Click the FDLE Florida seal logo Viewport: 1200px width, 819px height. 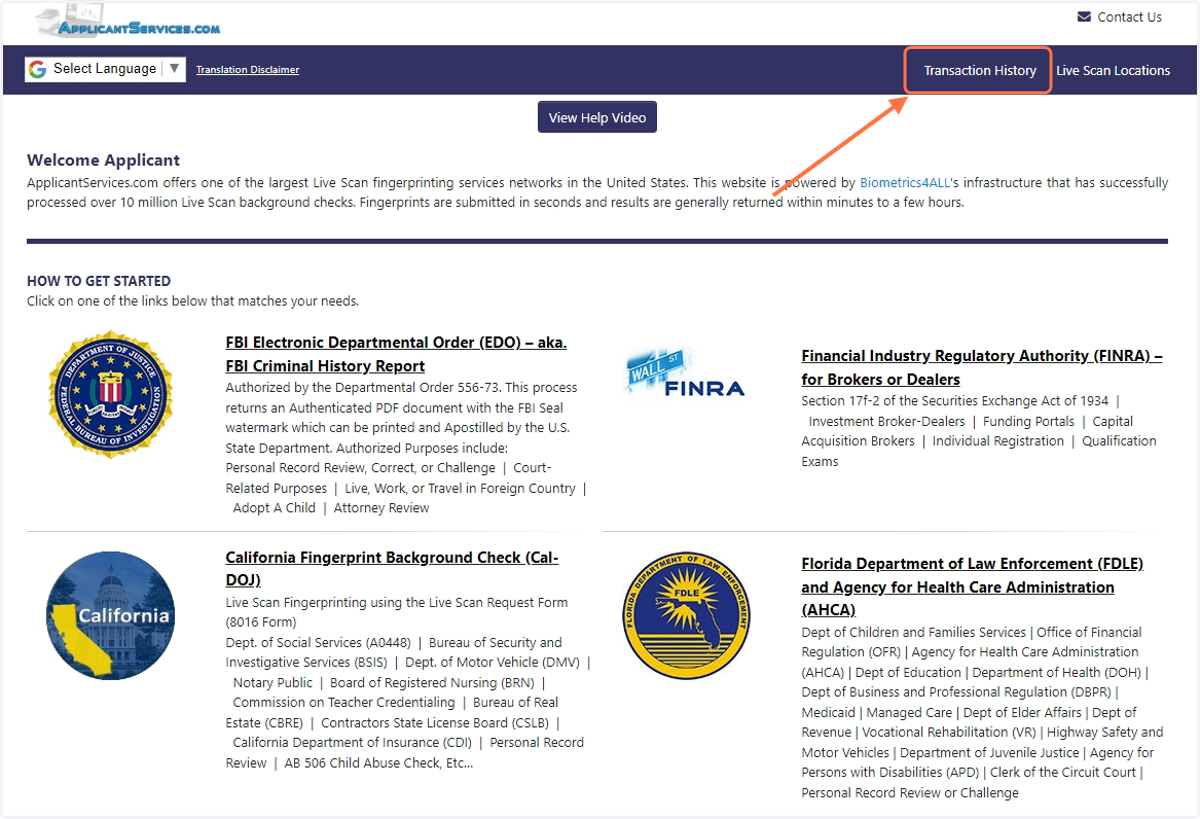(686, 614)
